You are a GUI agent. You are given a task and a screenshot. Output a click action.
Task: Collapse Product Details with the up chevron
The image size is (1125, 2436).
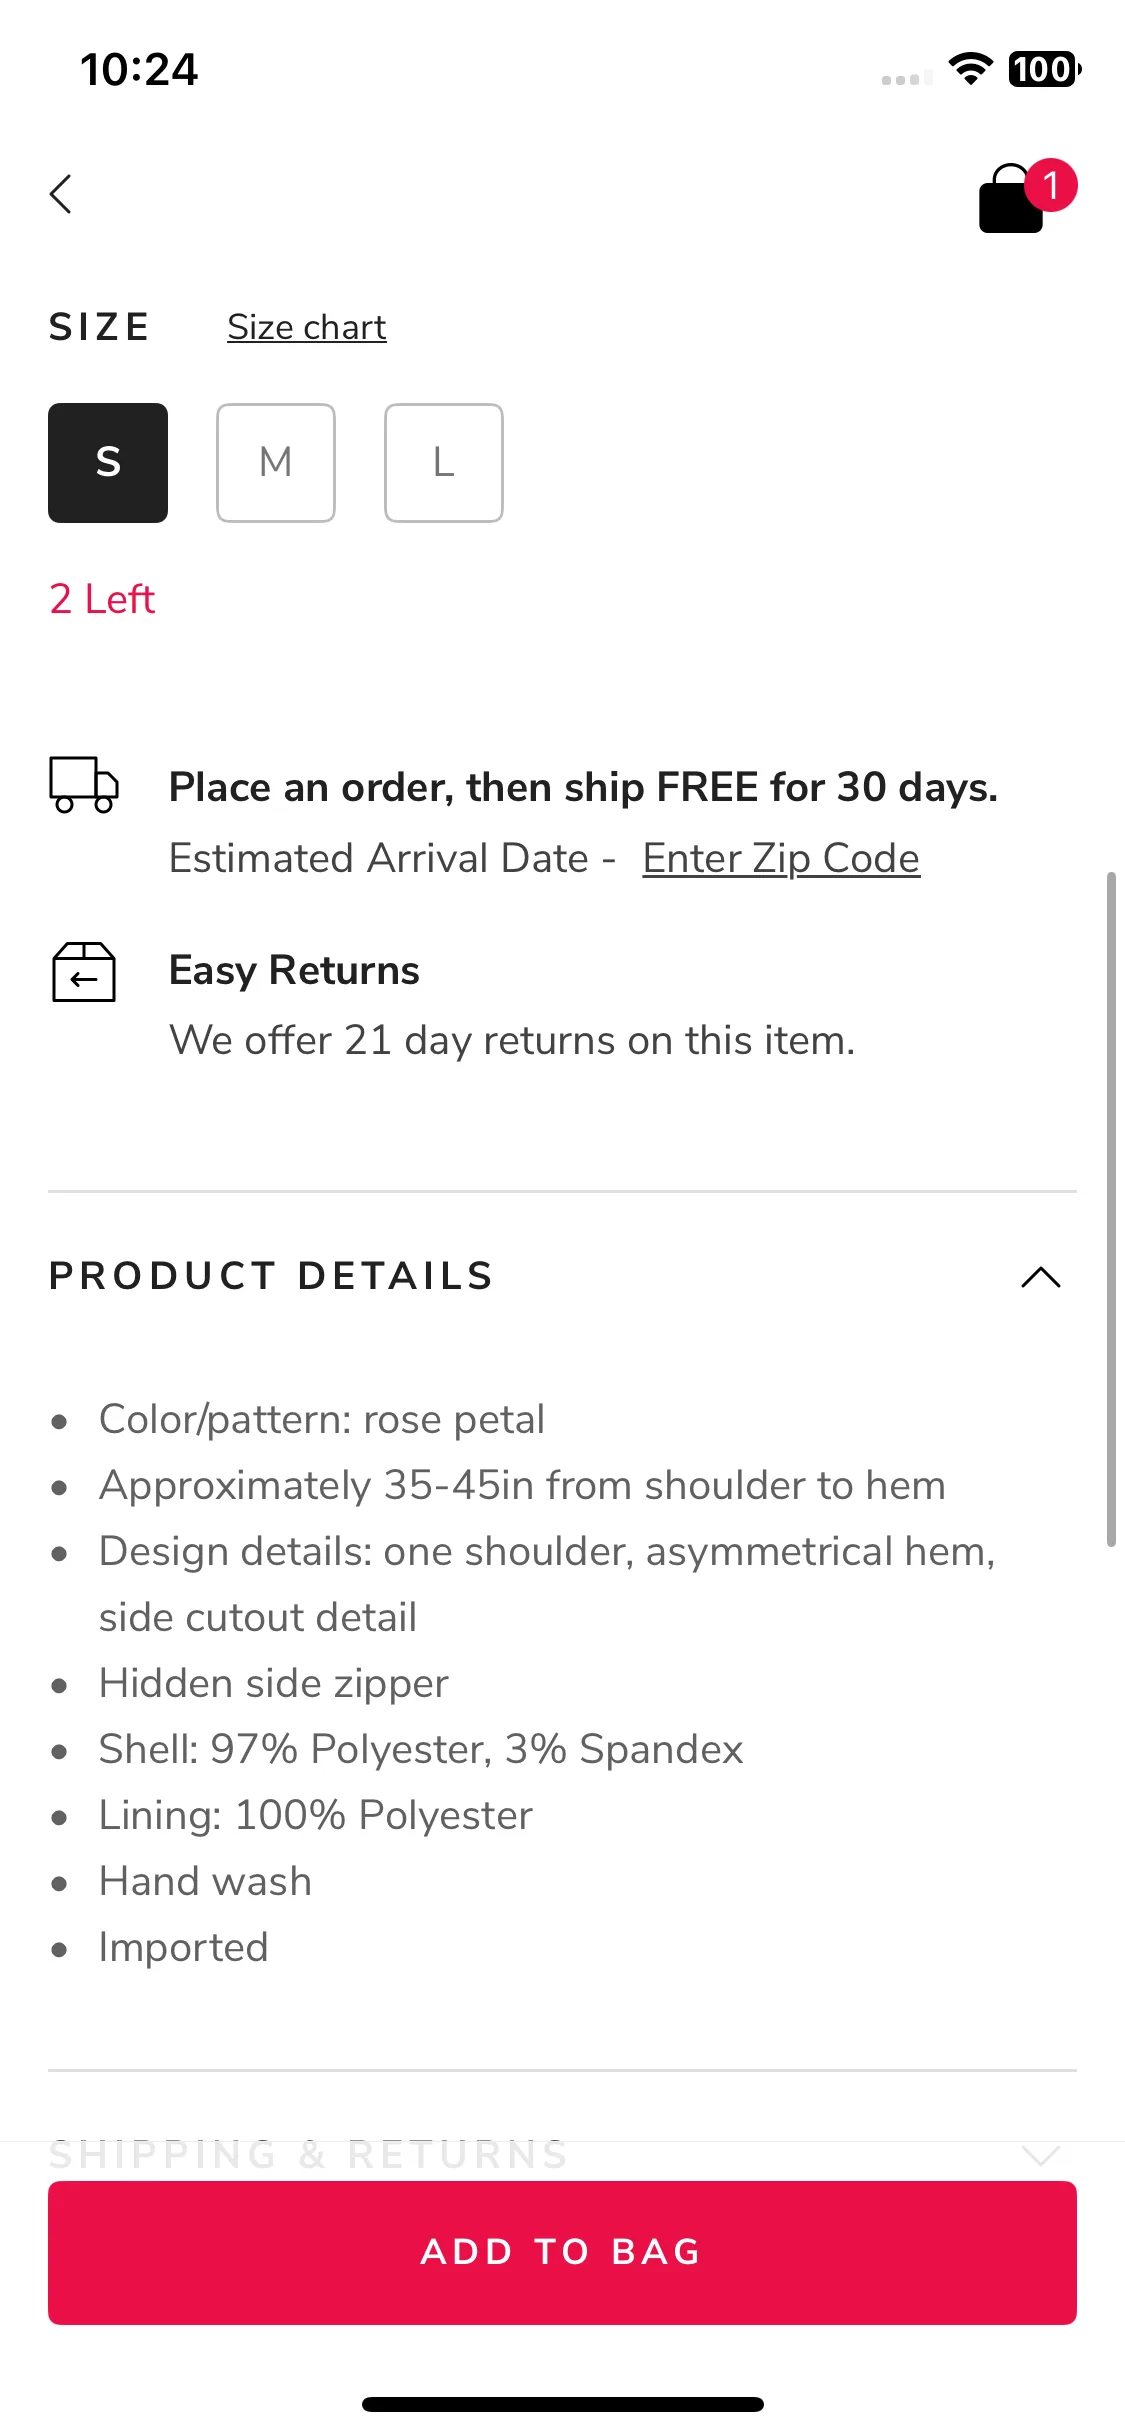(x=1041, y=1277)
